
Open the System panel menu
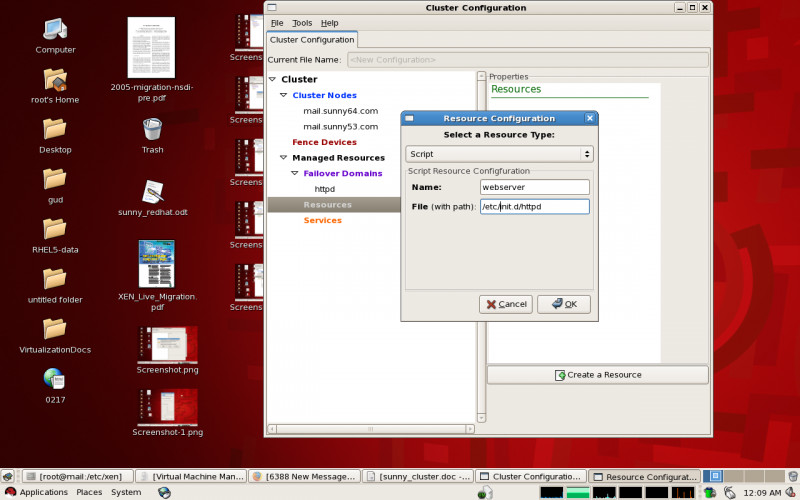pos(126,492)
